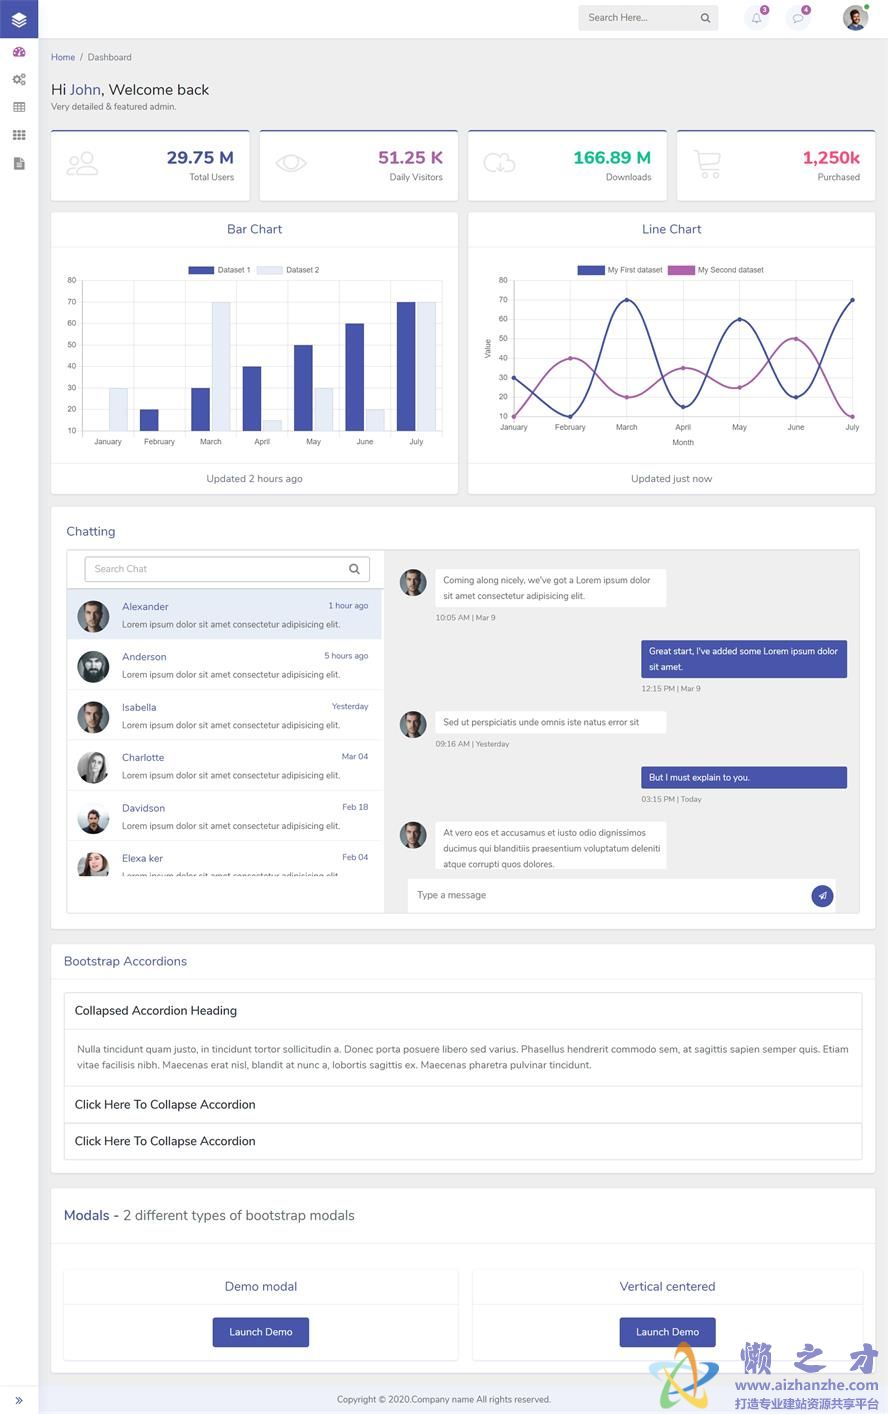The height and width of the screenshot is (1414, 888).
Task: Select the grid sidebar icon
Action: [19, 135]
